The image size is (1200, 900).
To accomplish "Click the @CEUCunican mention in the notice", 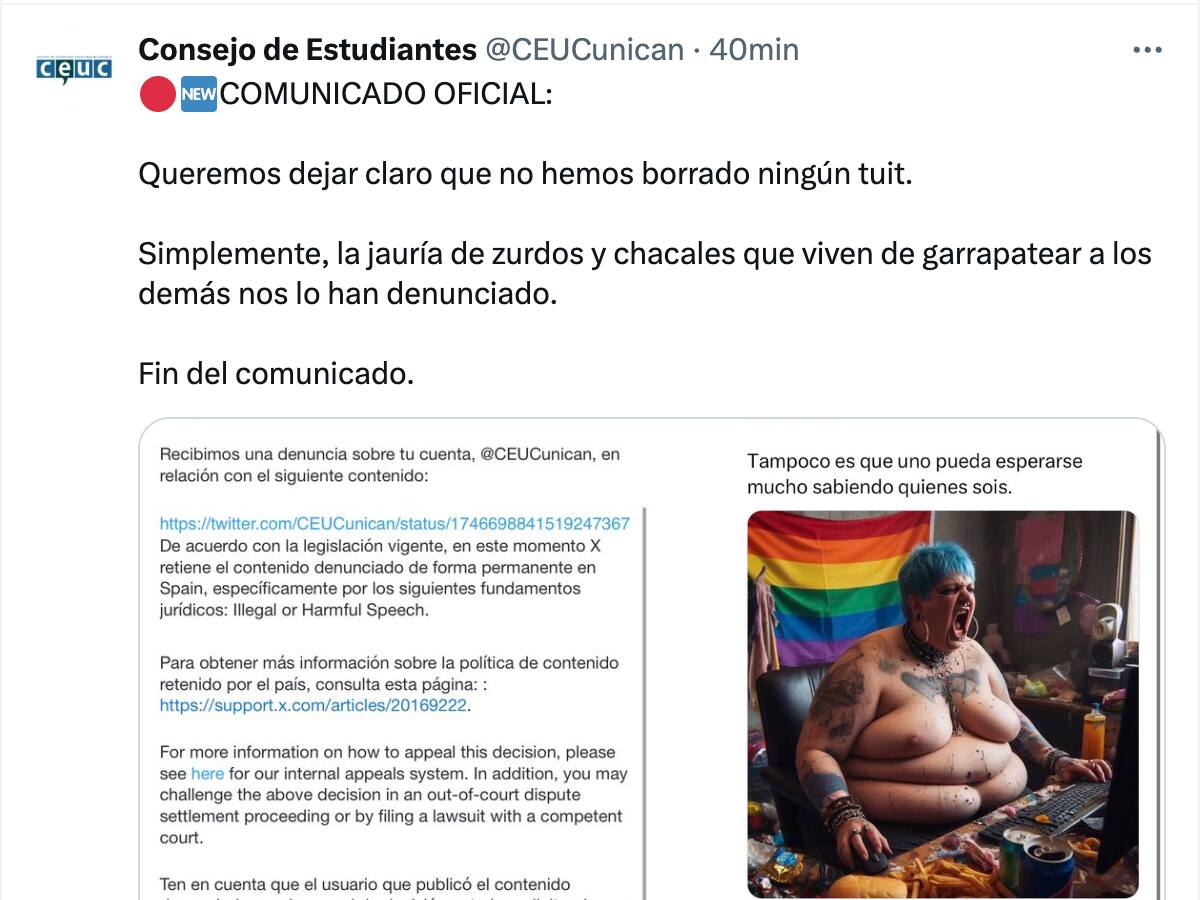I will (x=539, y=454).
